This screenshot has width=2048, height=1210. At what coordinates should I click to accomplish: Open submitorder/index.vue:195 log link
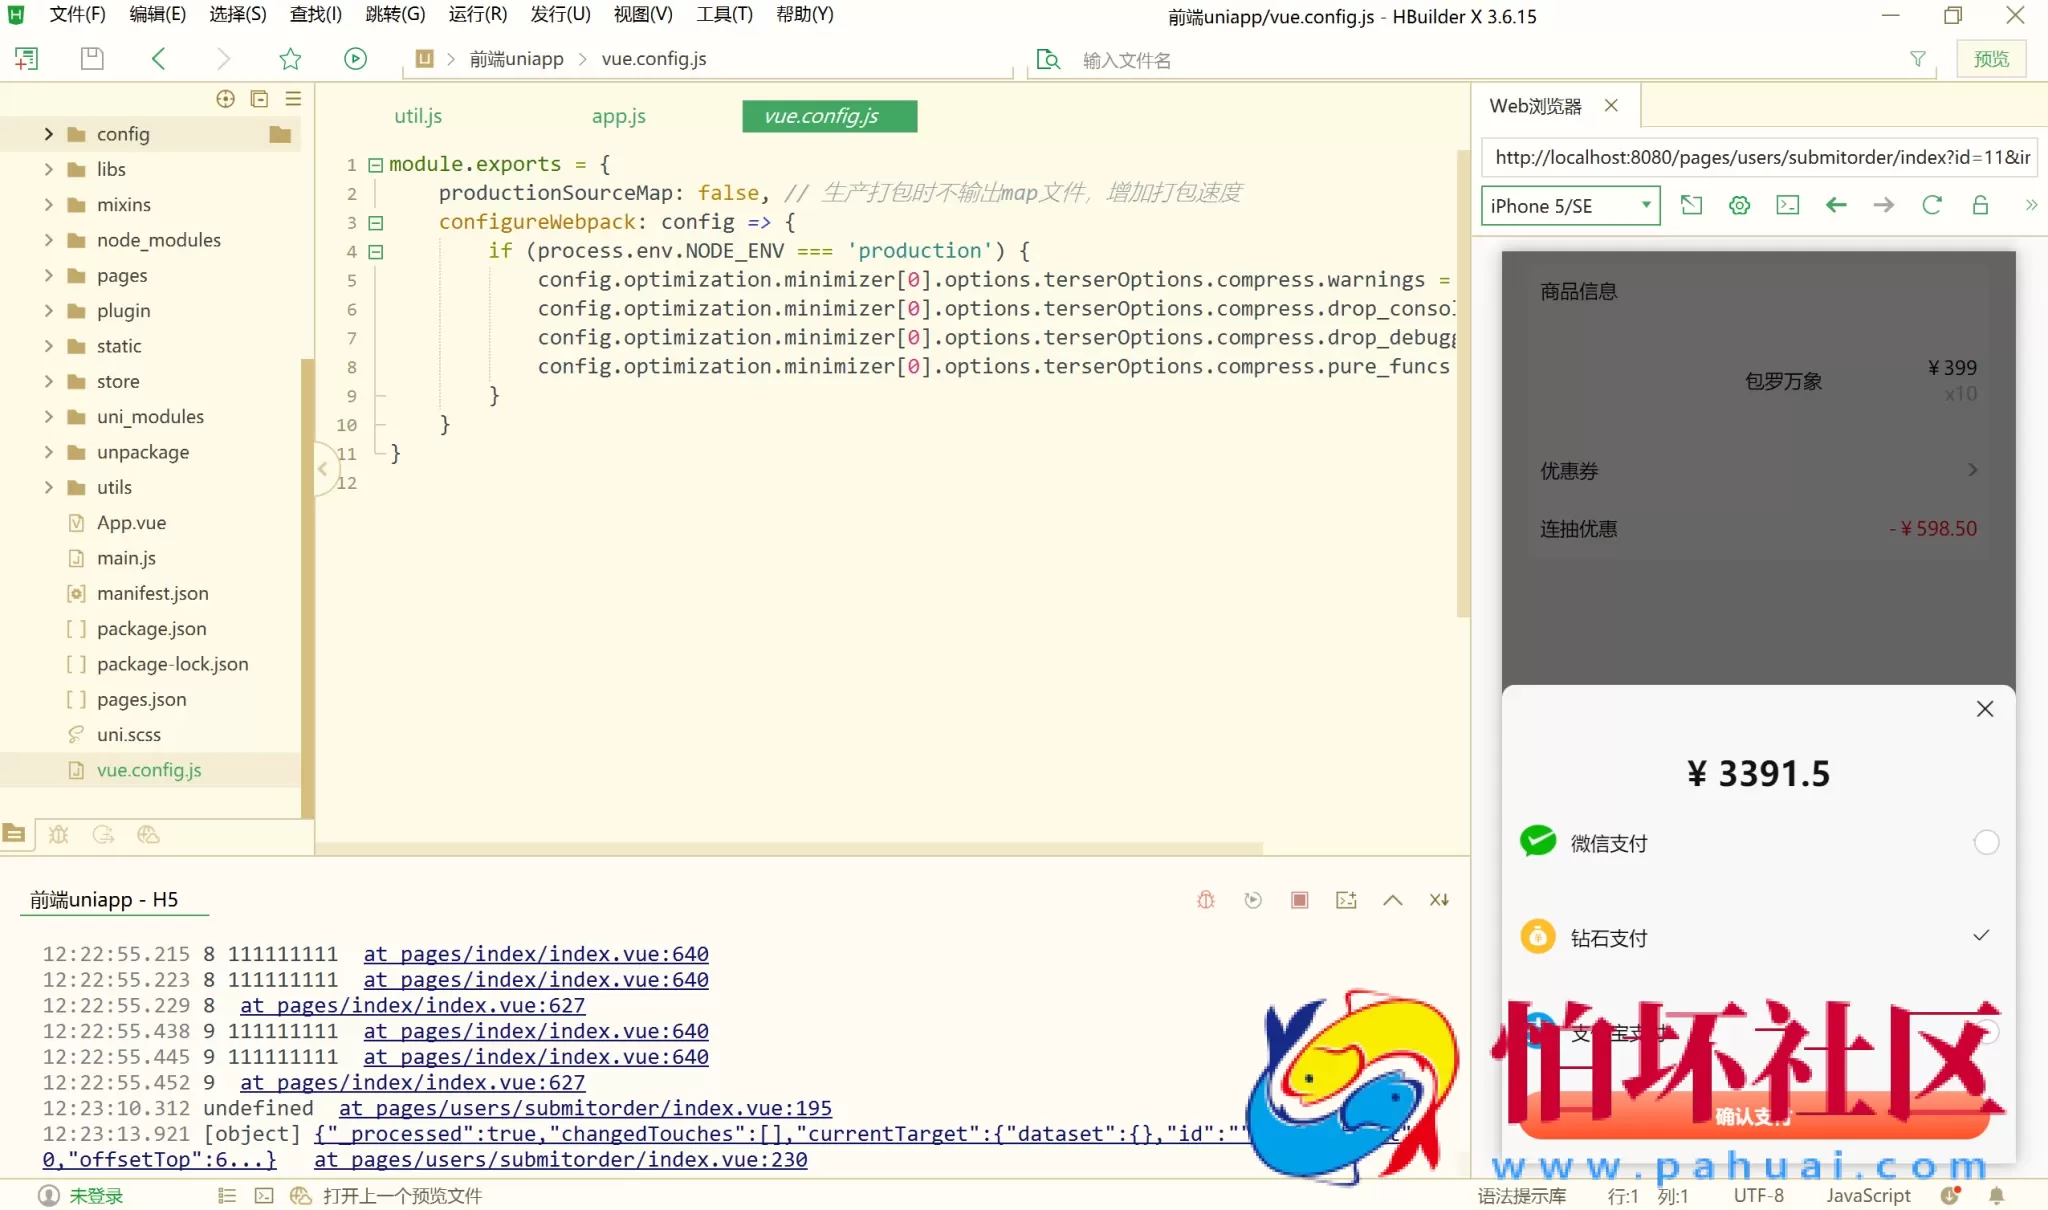tap(585, 1108)
